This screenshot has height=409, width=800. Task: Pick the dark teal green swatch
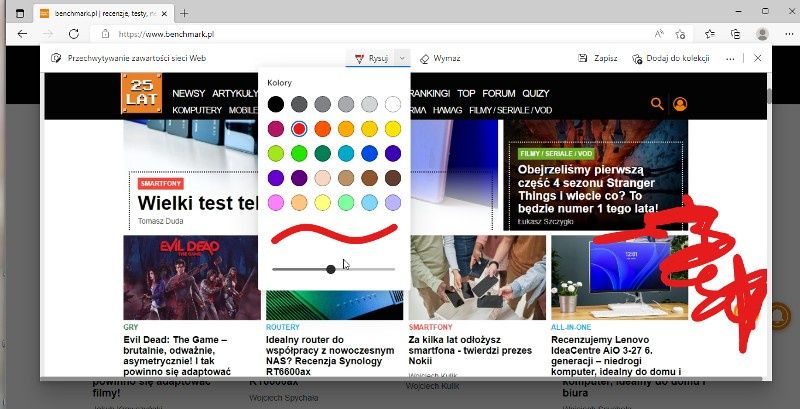point(322,154)
